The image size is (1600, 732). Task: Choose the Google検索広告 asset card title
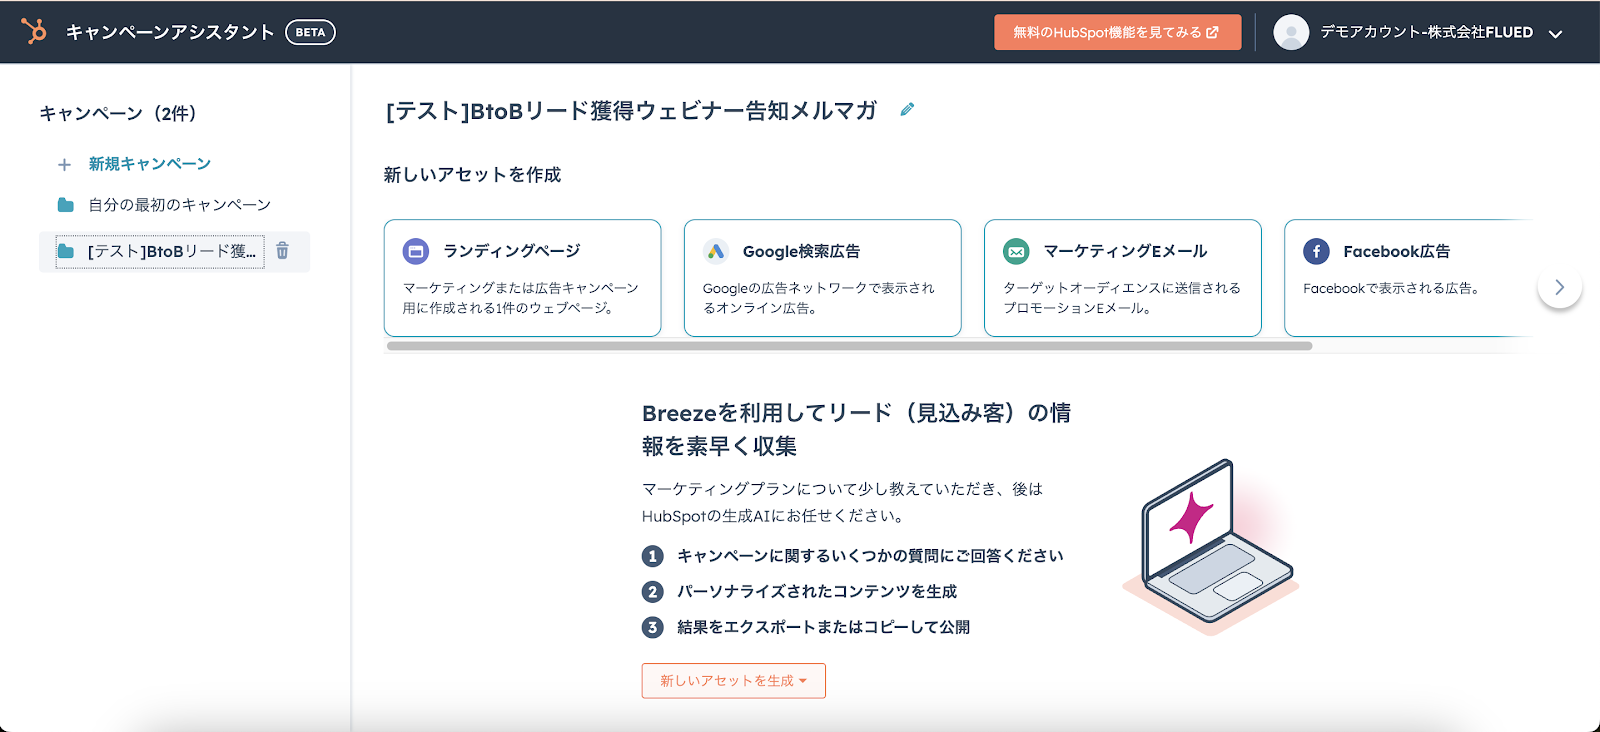(801, 251)
